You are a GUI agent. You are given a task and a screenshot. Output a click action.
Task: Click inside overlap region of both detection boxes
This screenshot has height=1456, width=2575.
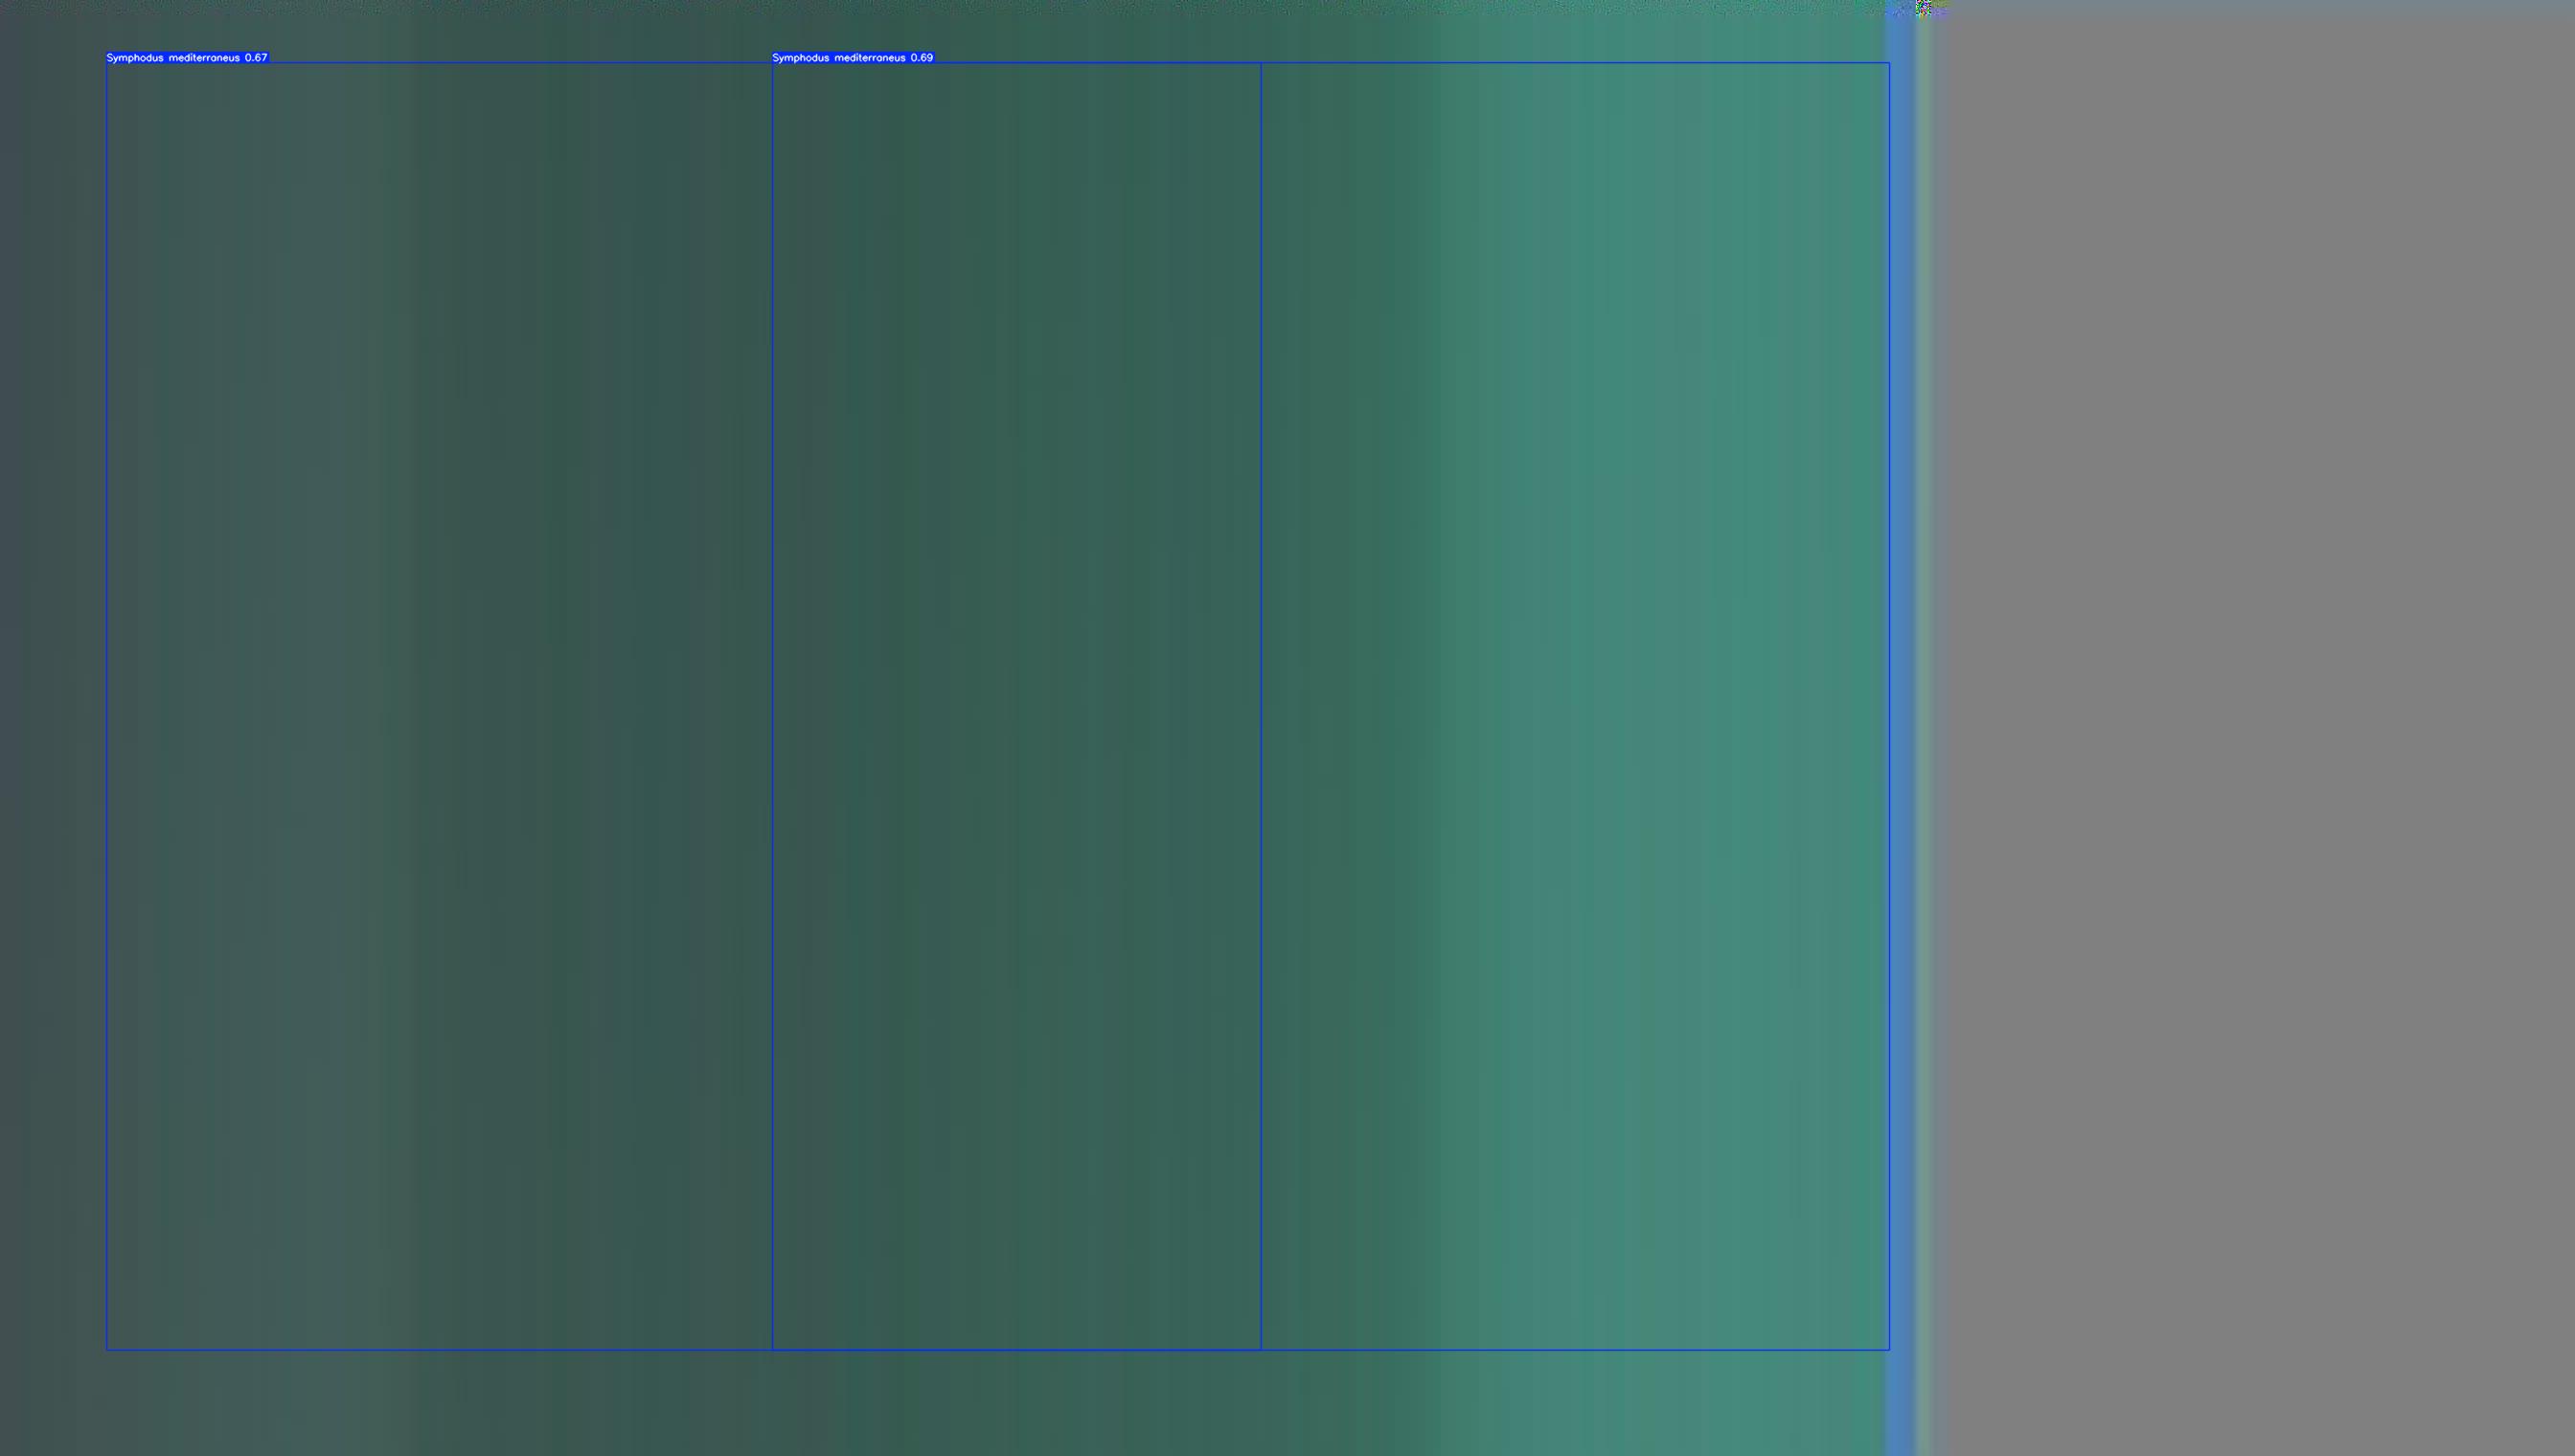(x=1016, y=700)
